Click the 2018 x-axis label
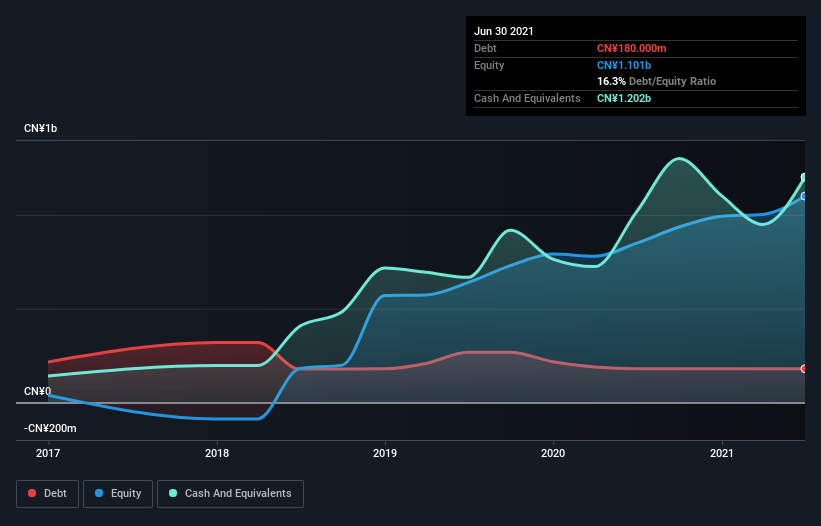 [217, 453]
